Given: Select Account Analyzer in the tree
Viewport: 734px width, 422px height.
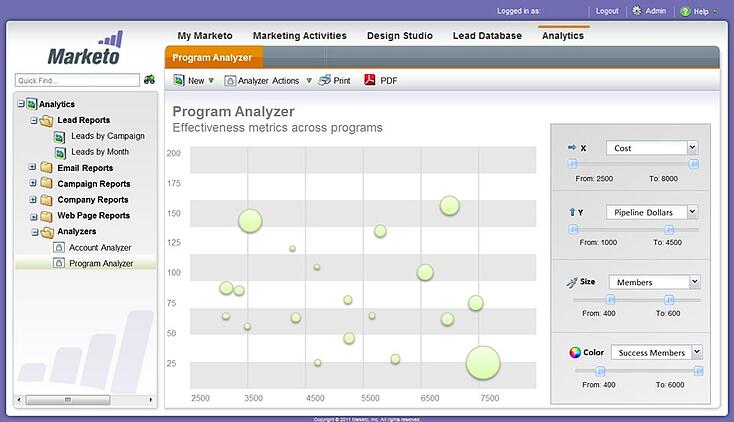Looking at the screenshot, I should click(x=99, y=247).
